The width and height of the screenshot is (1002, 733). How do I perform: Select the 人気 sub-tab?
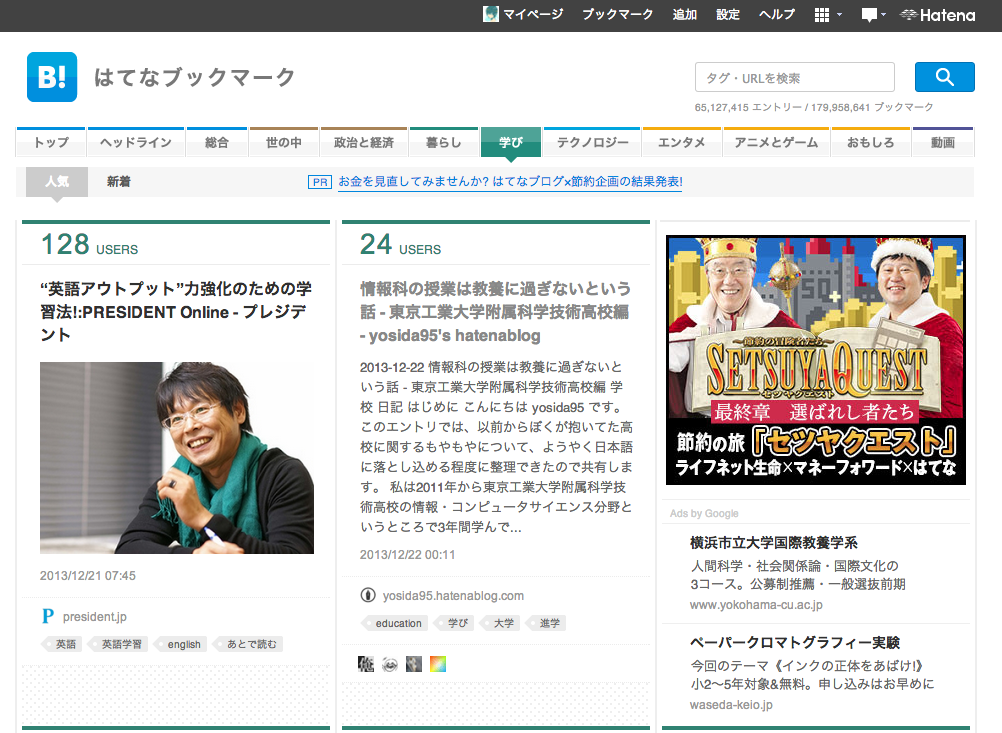(x=57, y=182)
